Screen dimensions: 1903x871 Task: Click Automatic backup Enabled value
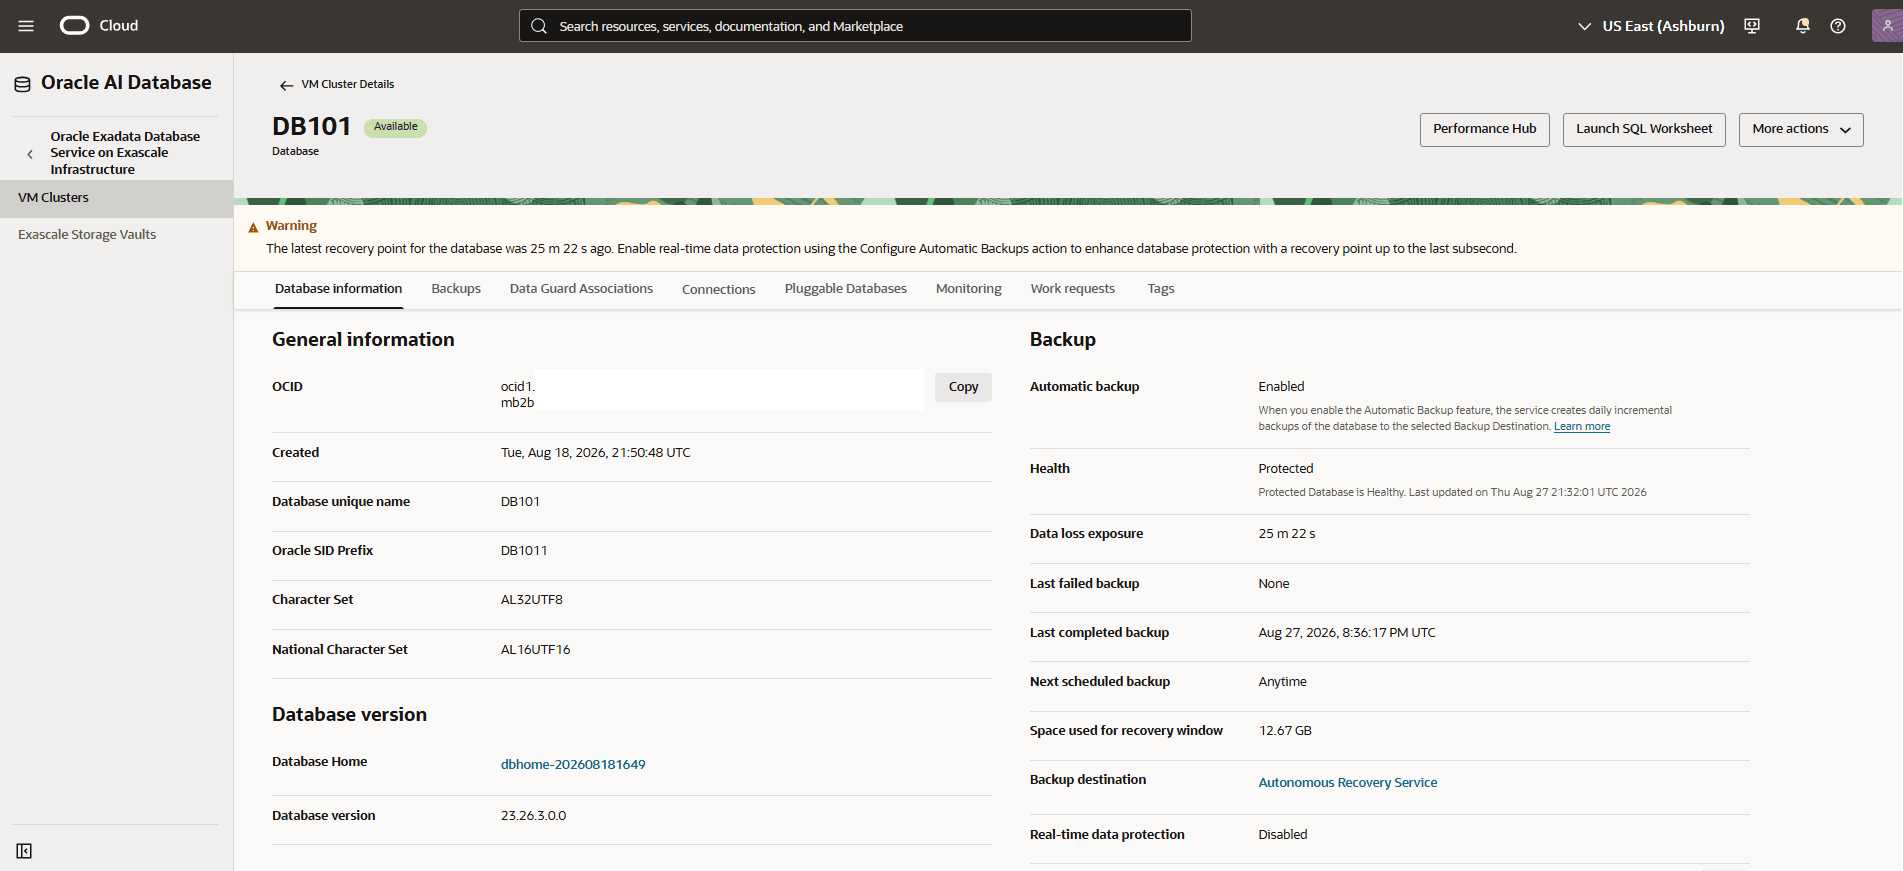1281,387
